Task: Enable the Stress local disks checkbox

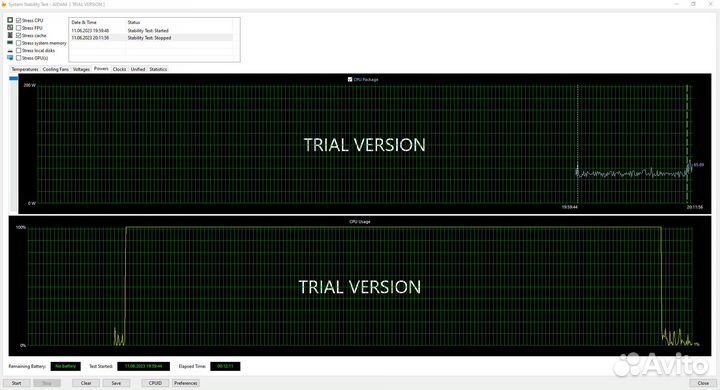Action: coord(18,51)
